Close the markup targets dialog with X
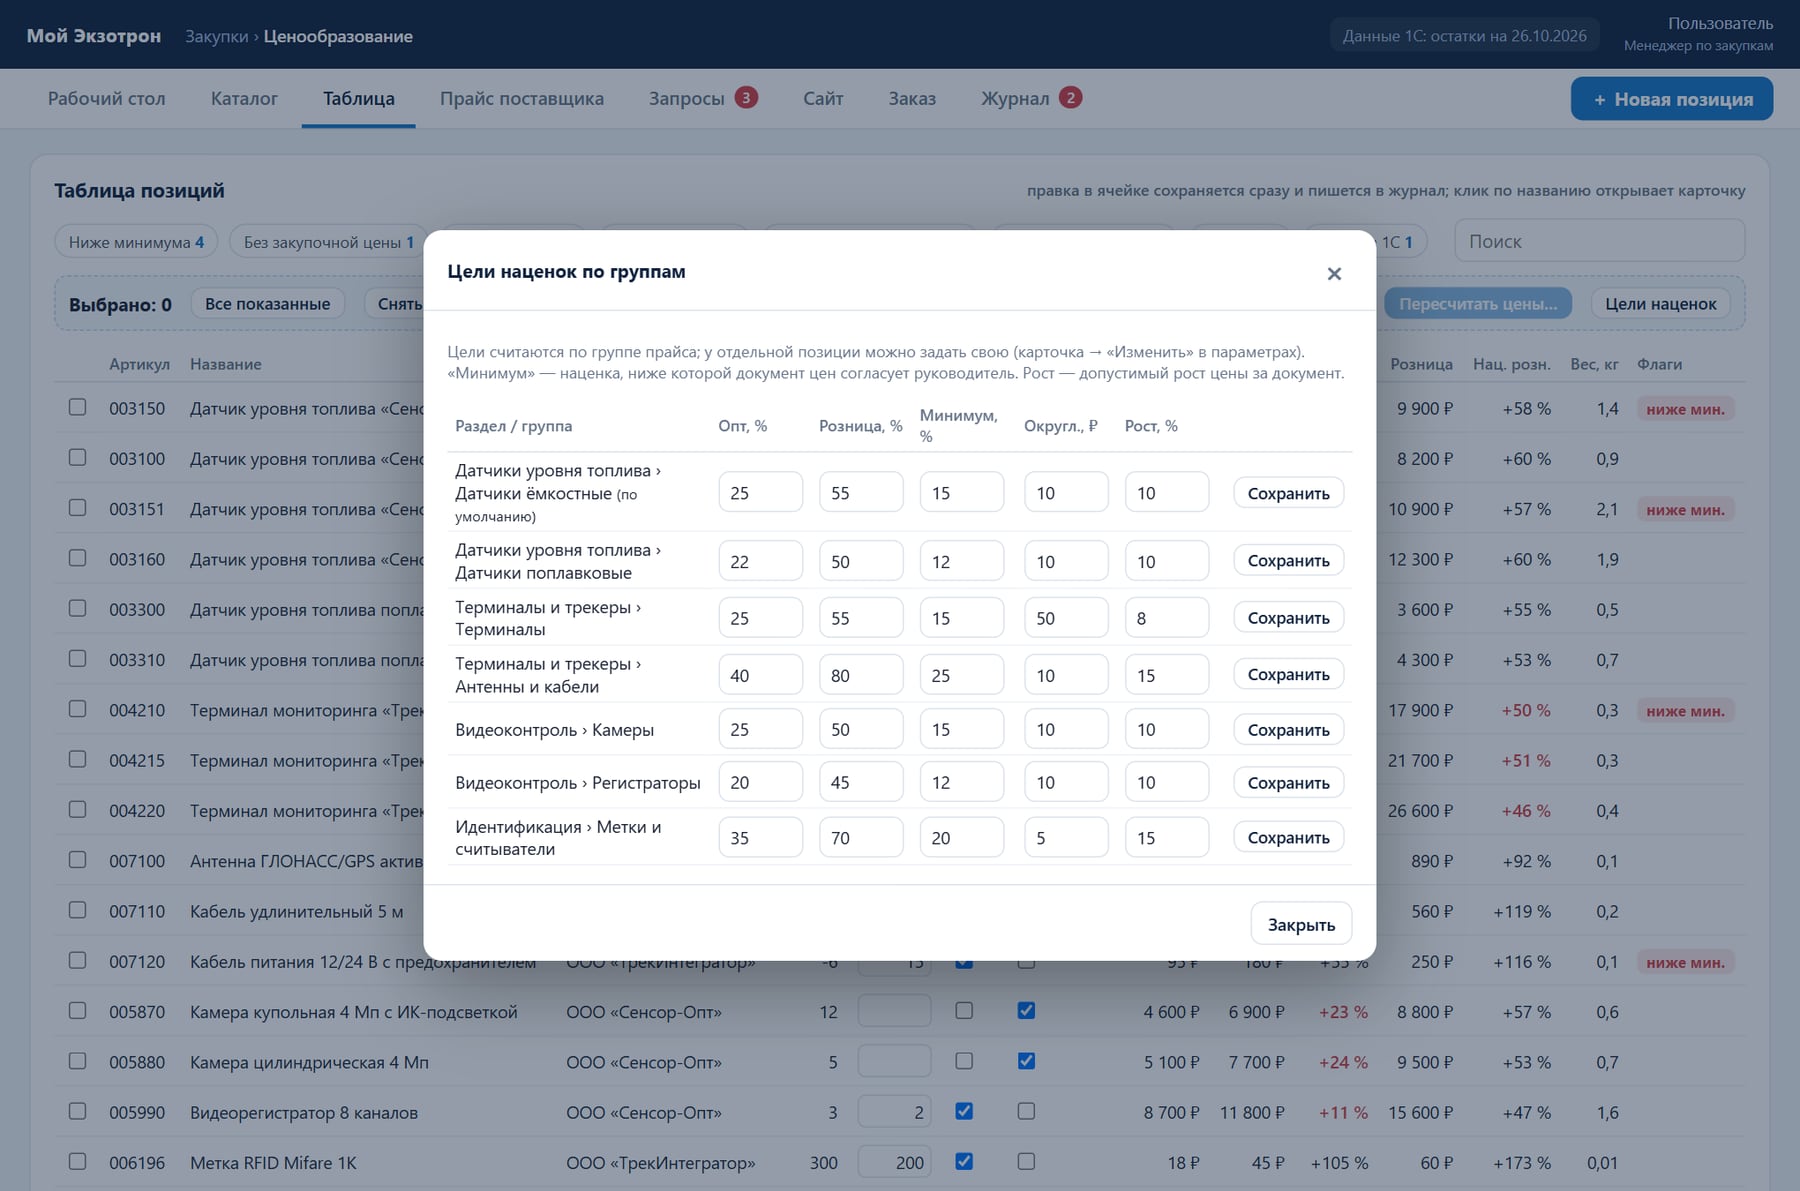 [1334, 274]
